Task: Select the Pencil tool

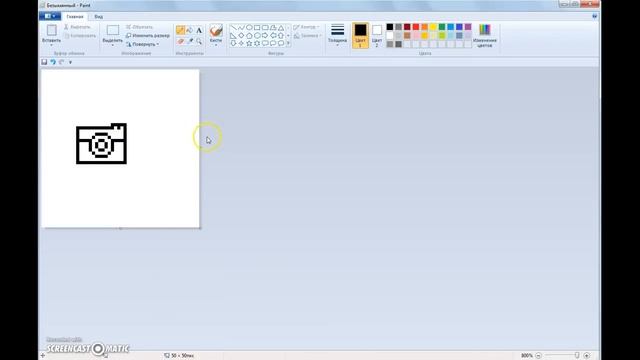Action: tap(180, 30)
